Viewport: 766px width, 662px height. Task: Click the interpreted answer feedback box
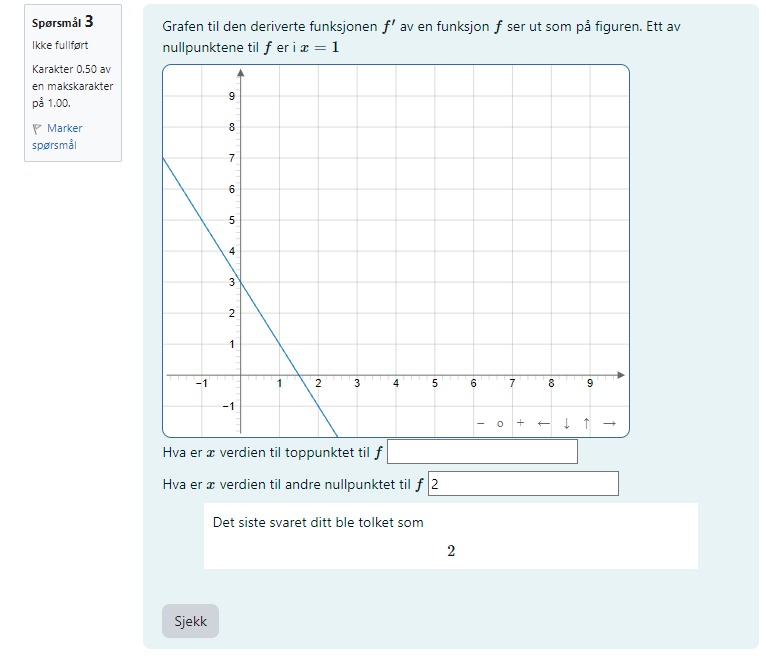coord(450,536)
